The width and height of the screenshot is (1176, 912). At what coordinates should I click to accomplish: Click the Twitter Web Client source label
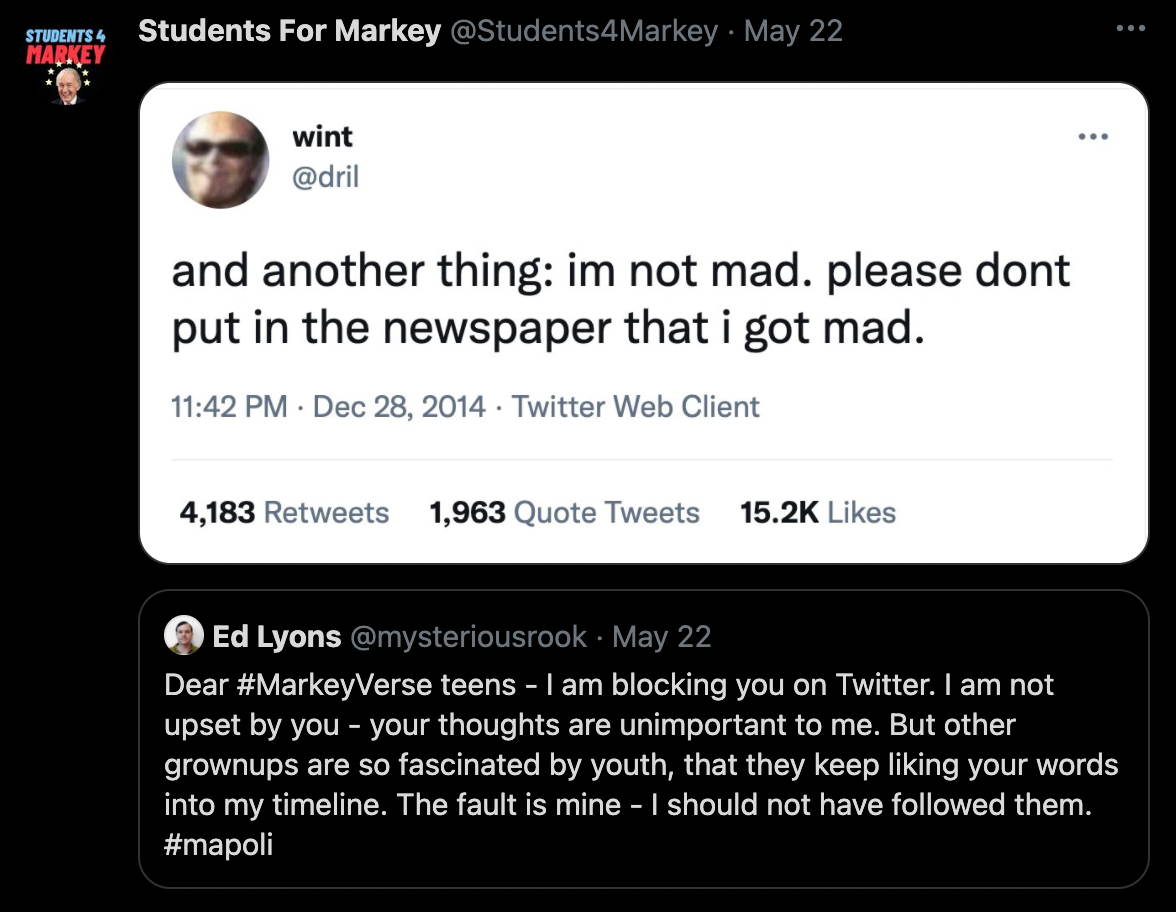coord(636,407)
